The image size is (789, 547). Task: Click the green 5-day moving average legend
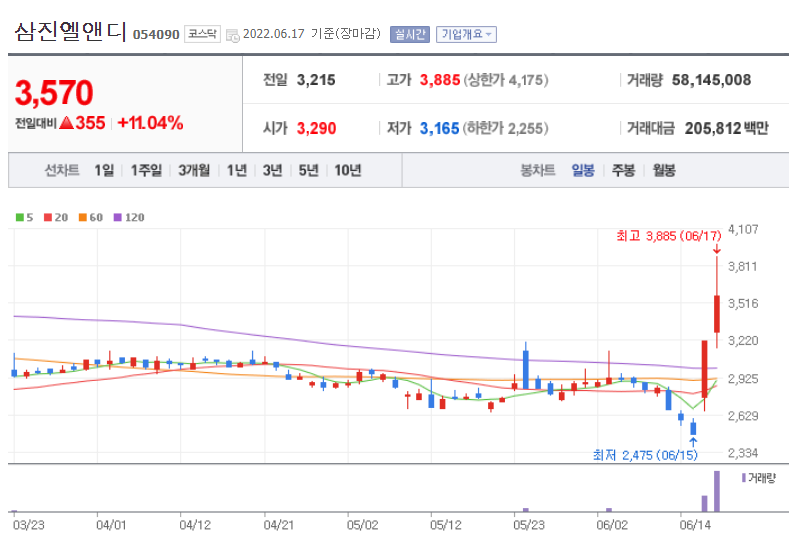click(24, 217)
